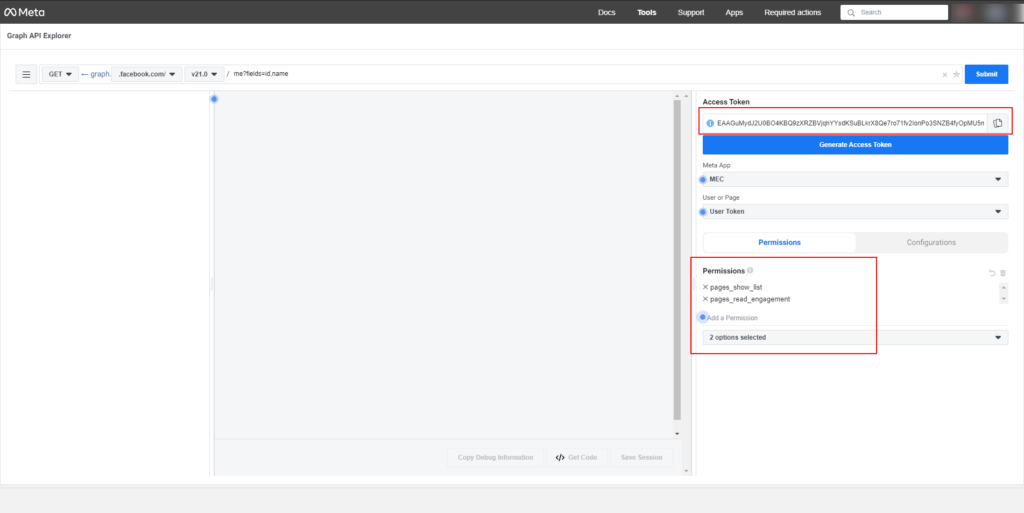1024x513 pixels.
Task: Open the hamburger menu beside GET
Action: [27, 74]
